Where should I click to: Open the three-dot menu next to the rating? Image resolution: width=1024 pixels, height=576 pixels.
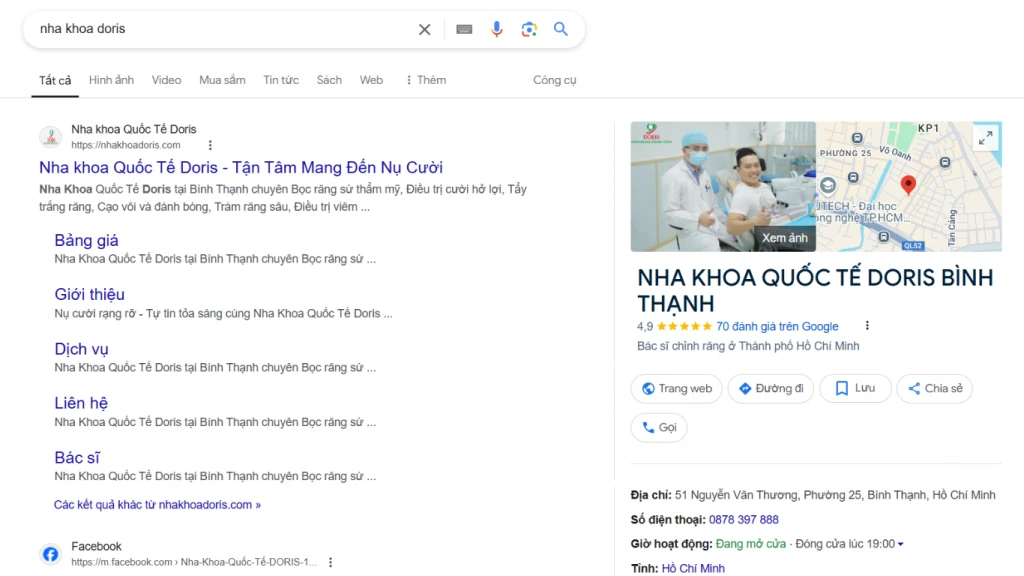click(866, 326)
